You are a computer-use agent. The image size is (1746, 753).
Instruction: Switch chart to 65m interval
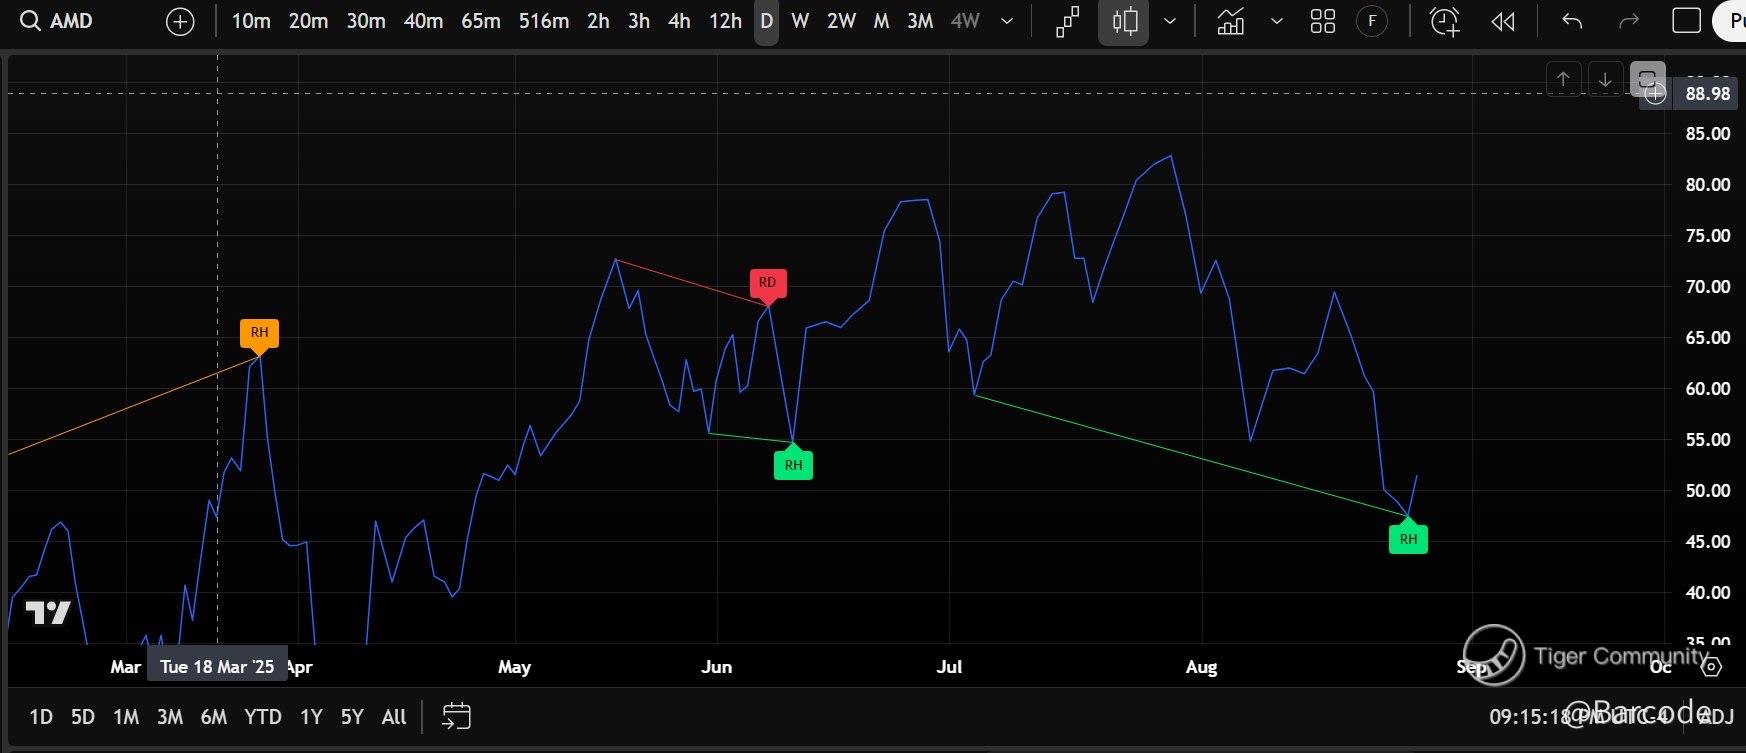coord(481,21)
